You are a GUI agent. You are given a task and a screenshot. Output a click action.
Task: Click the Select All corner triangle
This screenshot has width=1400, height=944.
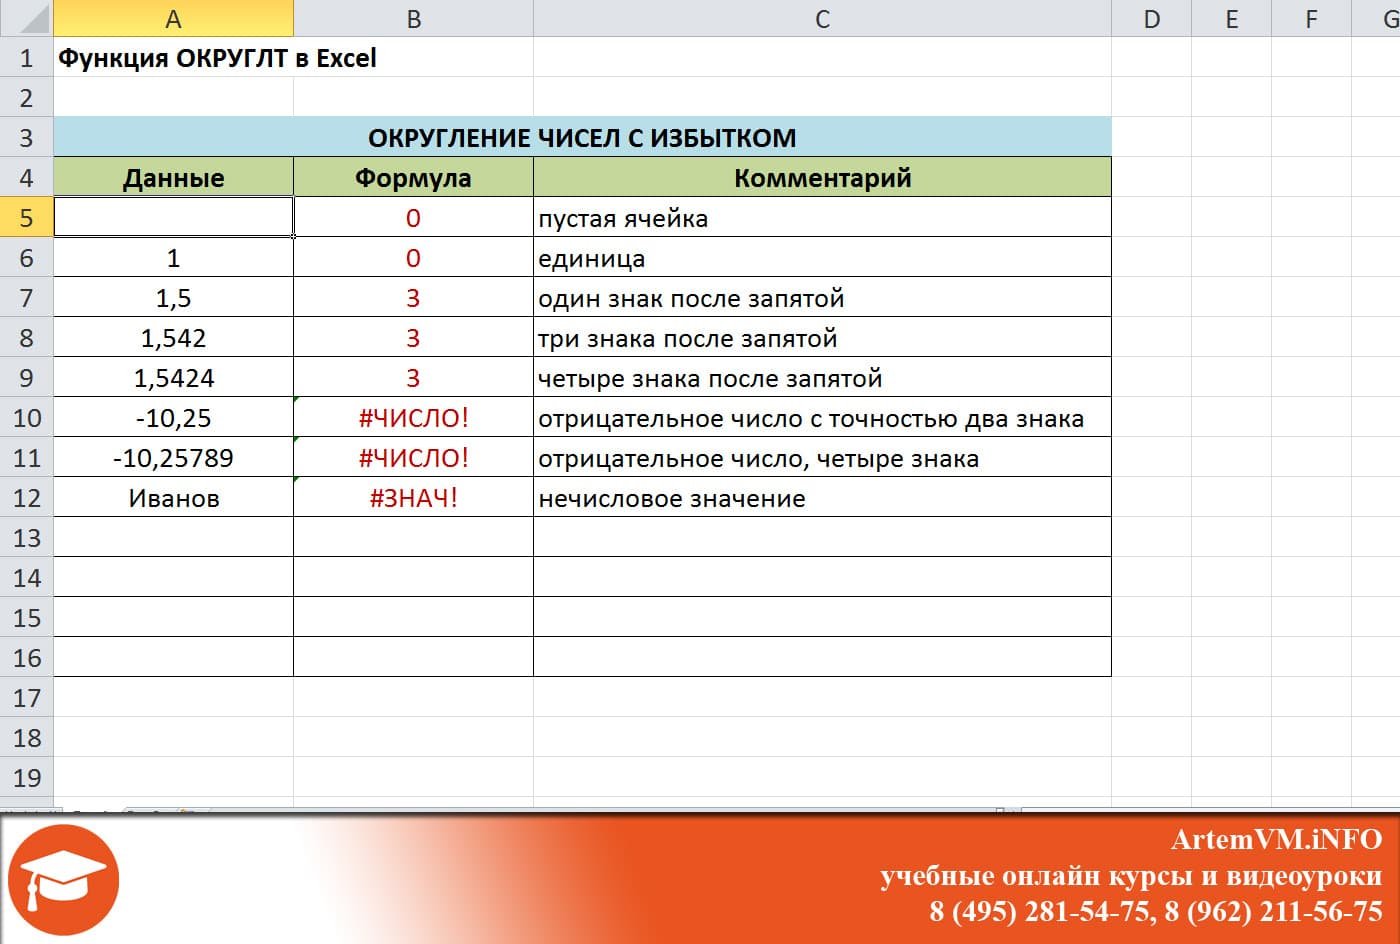[x=26, y=18]
